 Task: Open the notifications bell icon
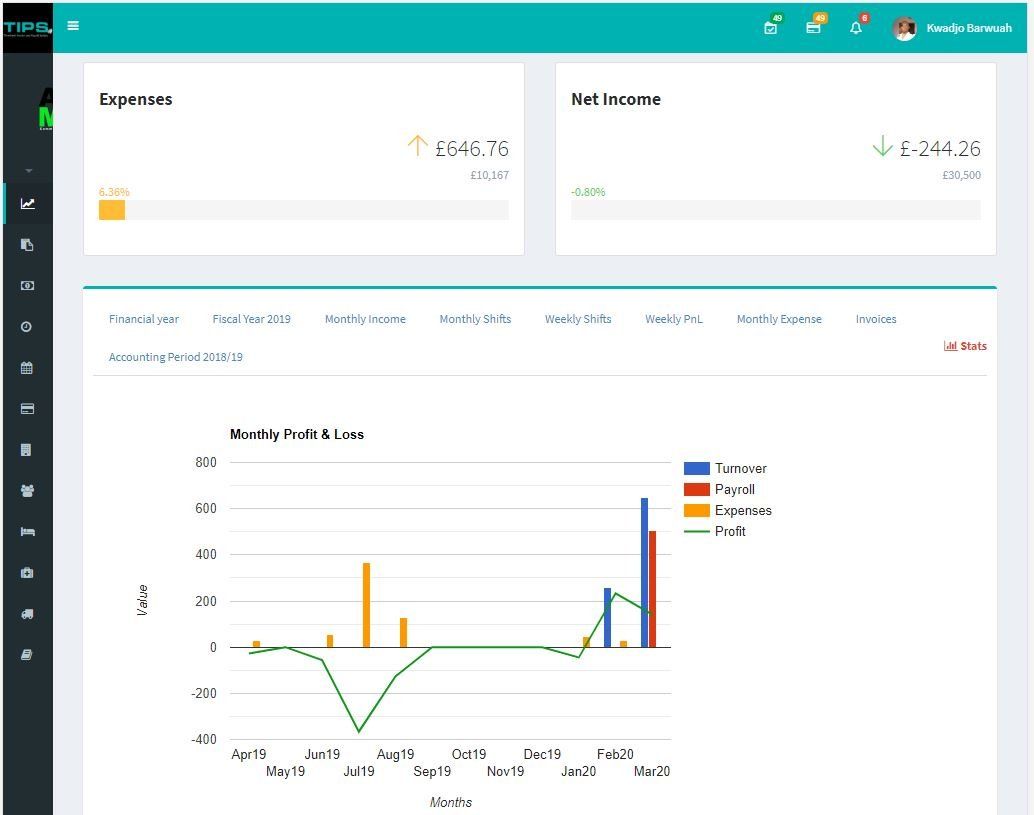(856, 28)
